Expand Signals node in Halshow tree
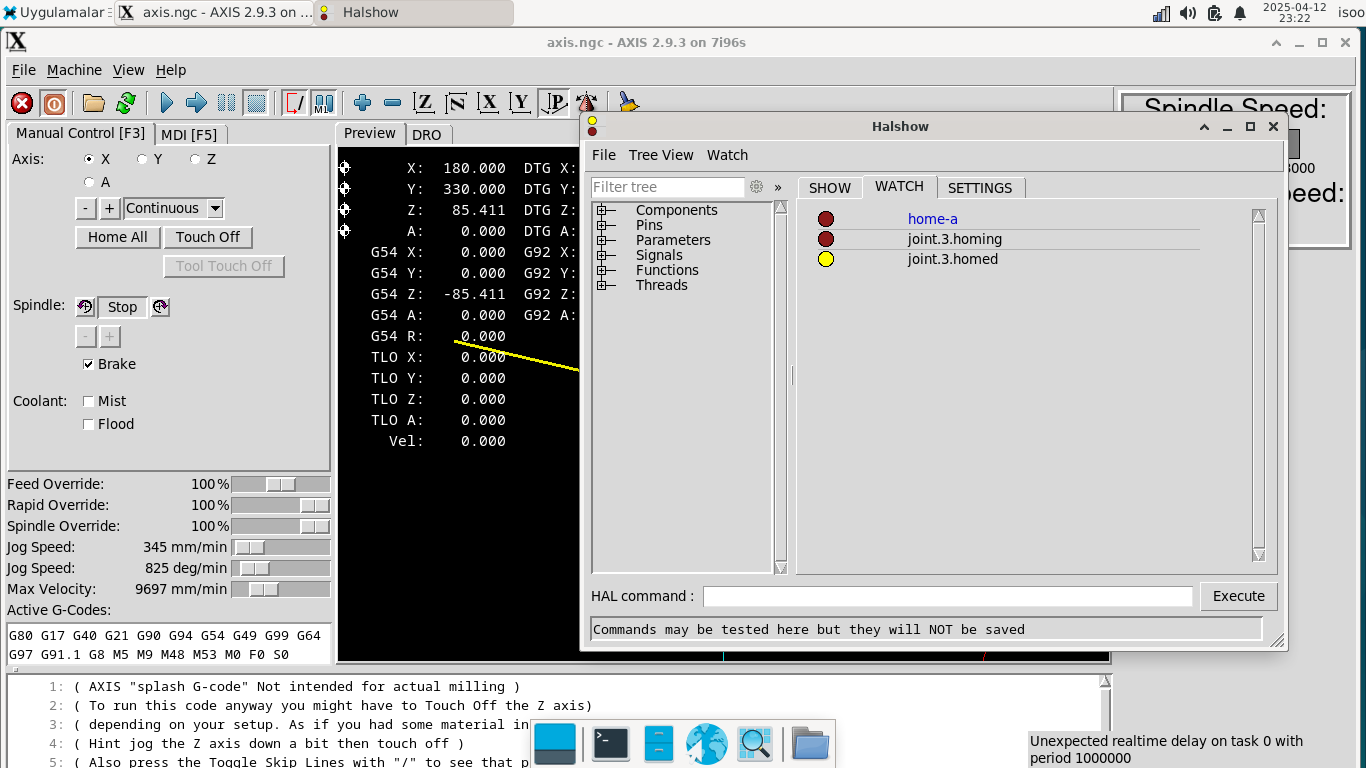This screenshot has width=1366, height=768. click(x=602, y=255)
